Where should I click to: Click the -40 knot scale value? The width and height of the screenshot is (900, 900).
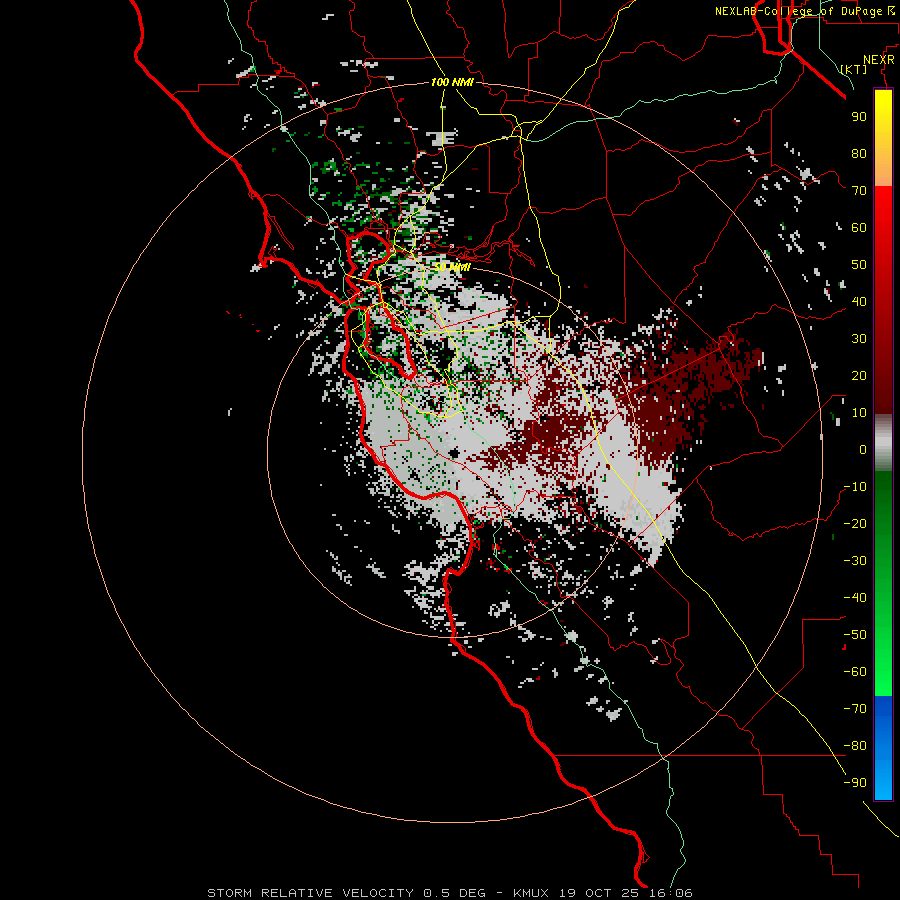coord(855,598)
